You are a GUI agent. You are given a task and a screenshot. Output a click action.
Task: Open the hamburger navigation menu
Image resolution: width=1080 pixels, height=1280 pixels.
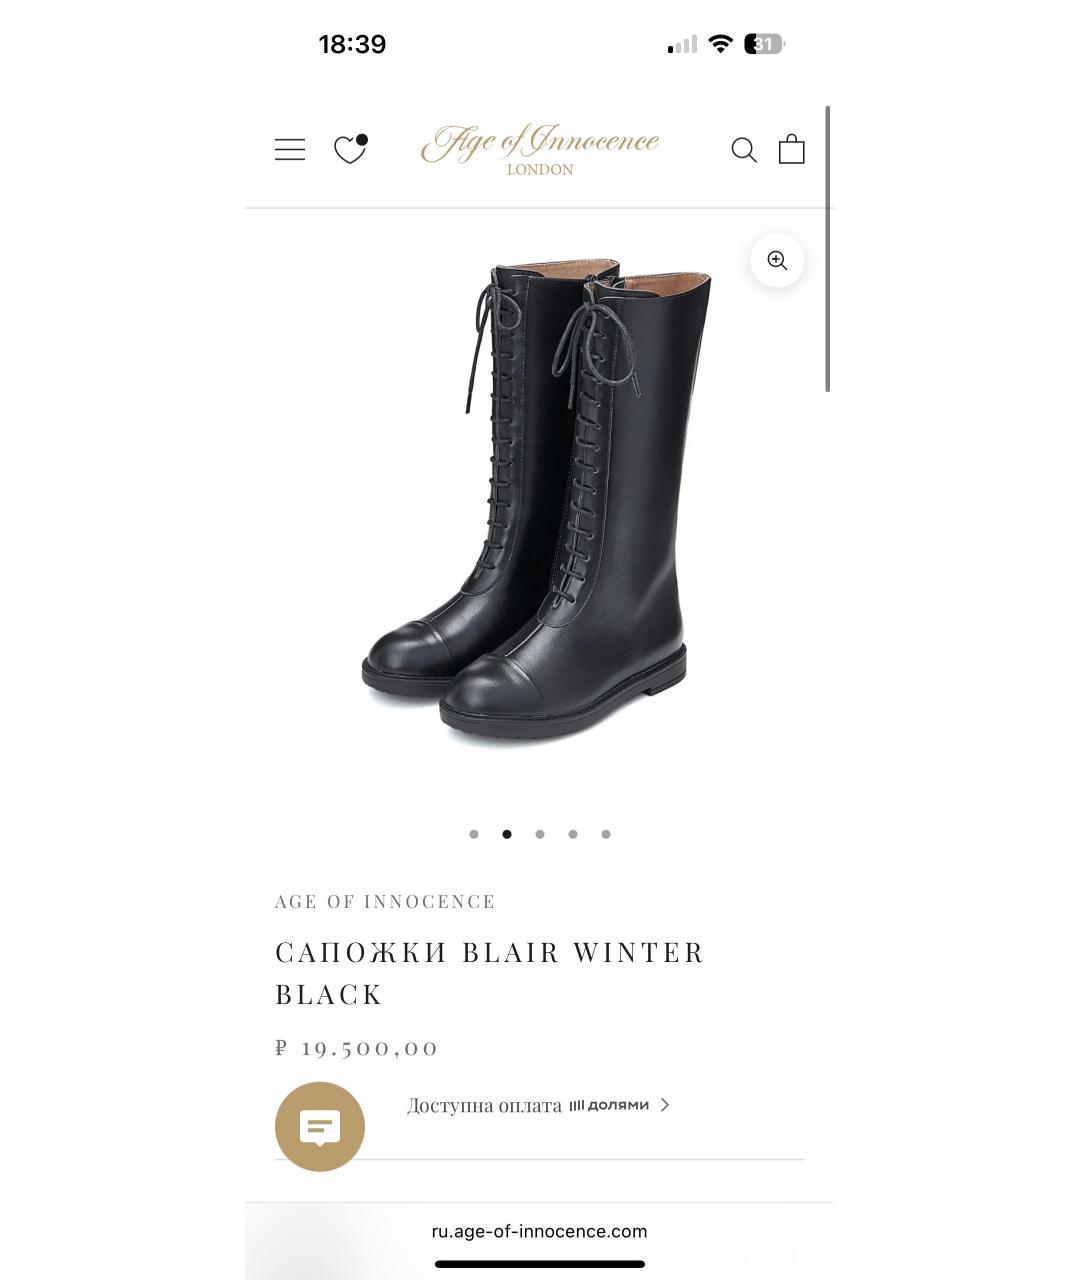coord(290,150)
